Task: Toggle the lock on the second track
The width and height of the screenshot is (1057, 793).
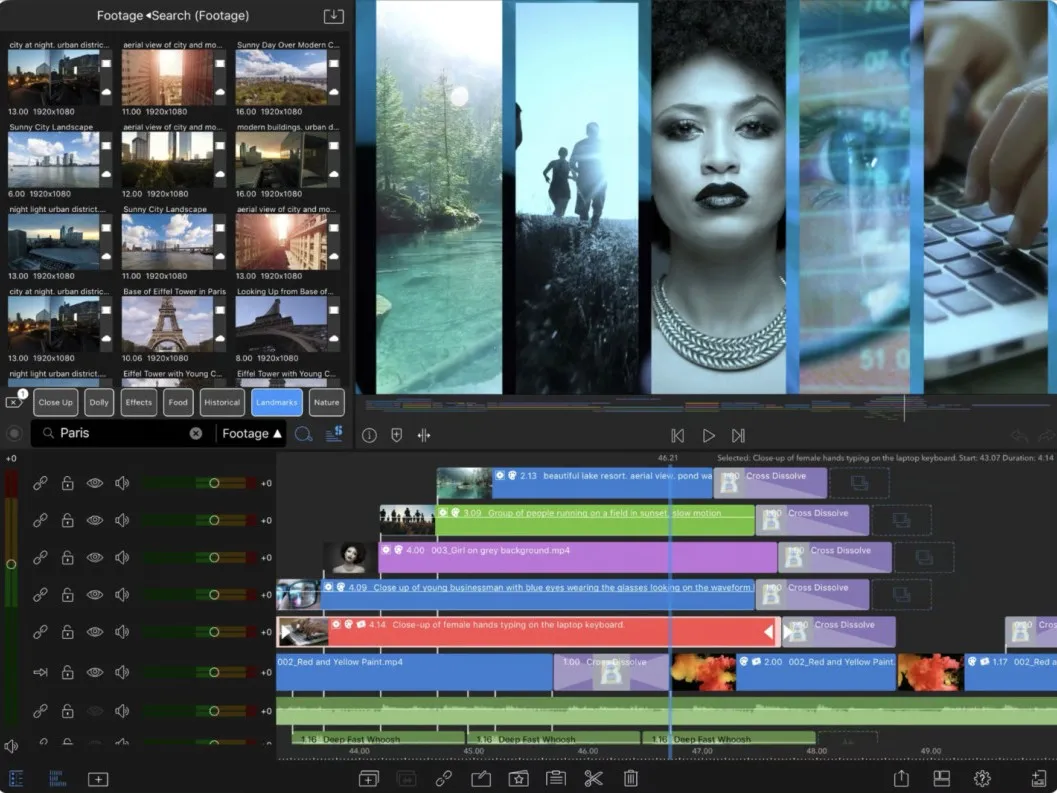Action: tap(67, 520)
